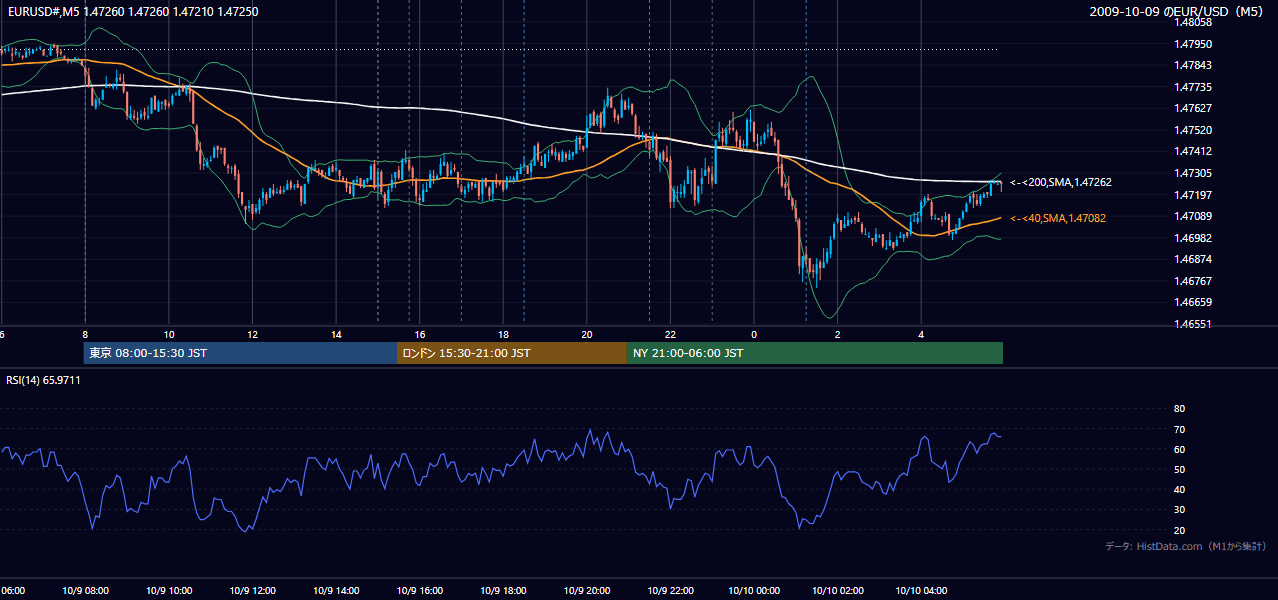Click the 10/9 20:00 bottom time label
The height and width of the screenshot is (600, 1278).
(x=587, y=591)
